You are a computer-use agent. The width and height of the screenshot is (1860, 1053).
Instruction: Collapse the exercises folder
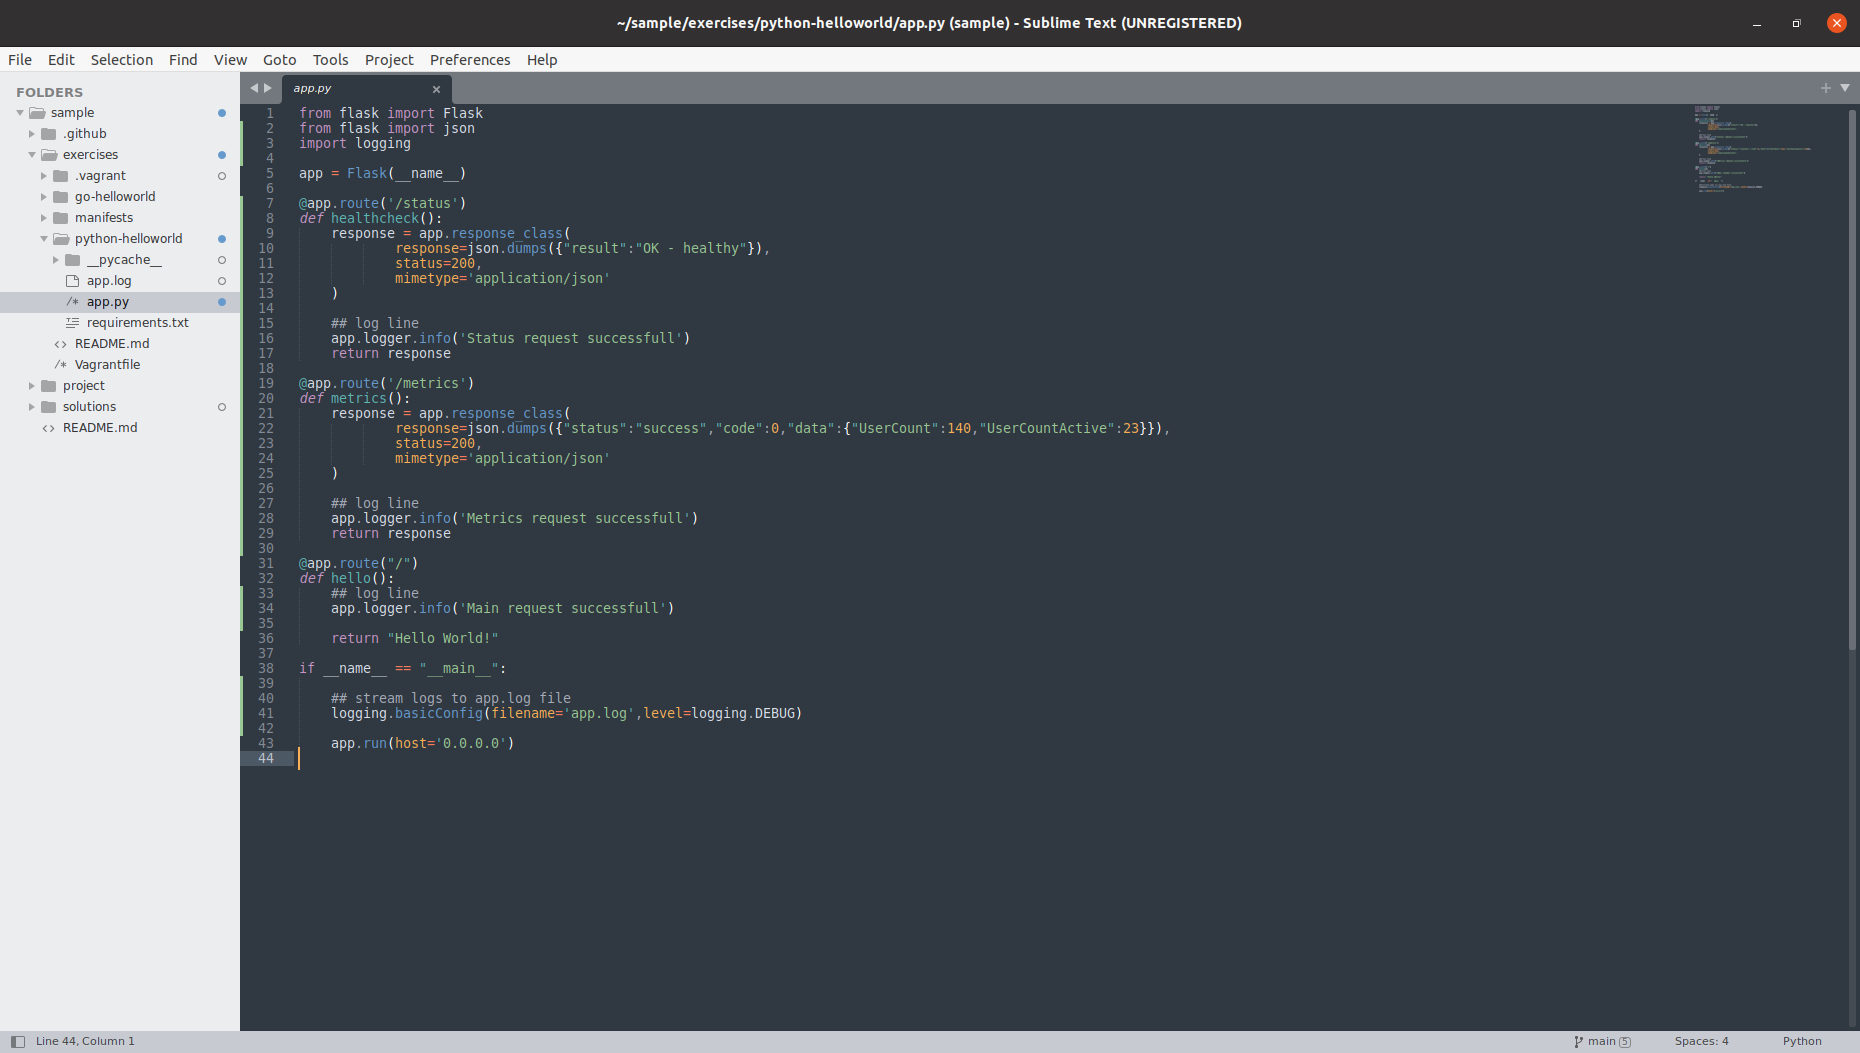click(x=31, y=154)
